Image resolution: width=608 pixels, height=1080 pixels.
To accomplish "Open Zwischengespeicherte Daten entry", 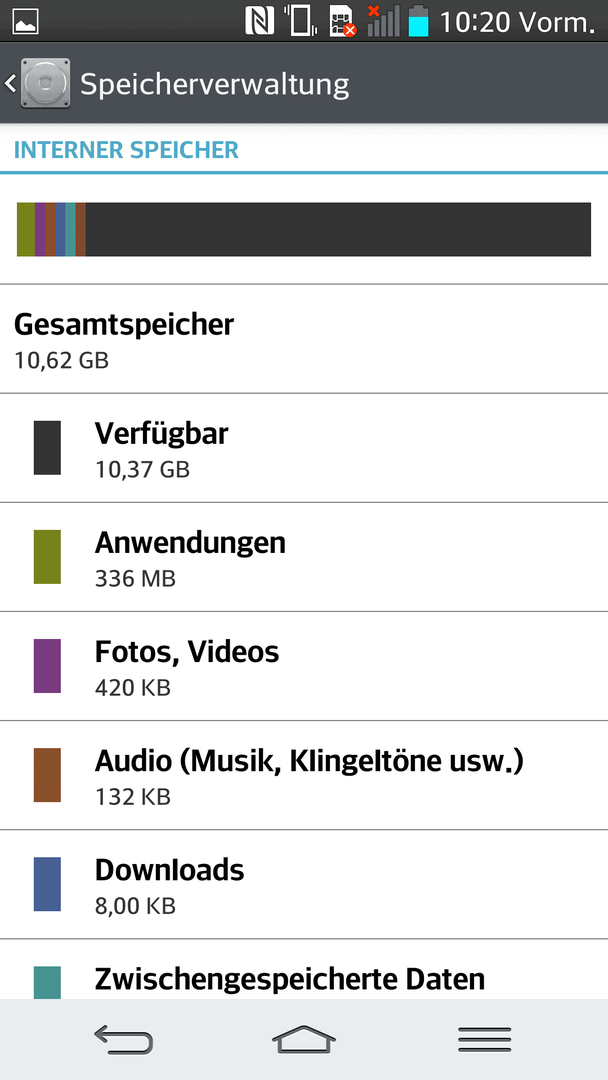I will (304, 969).
